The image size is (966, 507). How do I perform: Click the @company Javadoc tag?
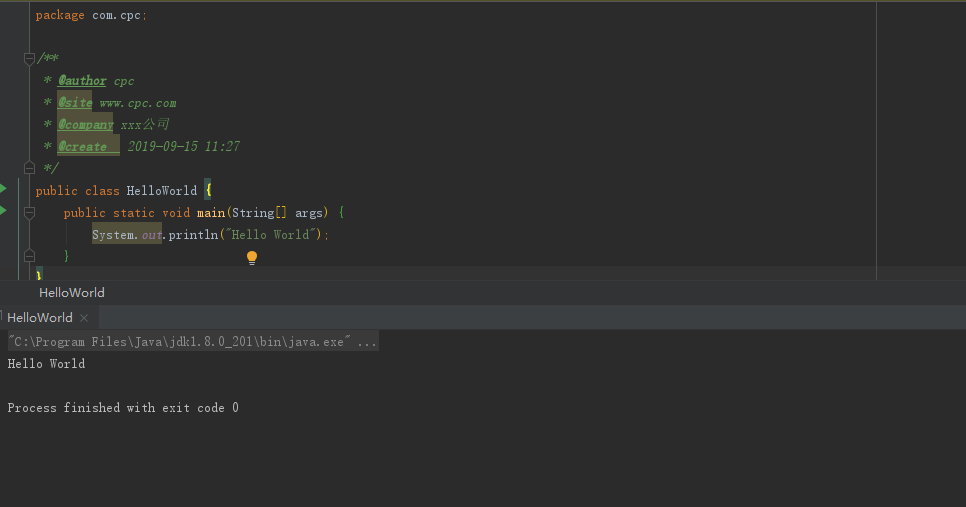tap(86, 124)
